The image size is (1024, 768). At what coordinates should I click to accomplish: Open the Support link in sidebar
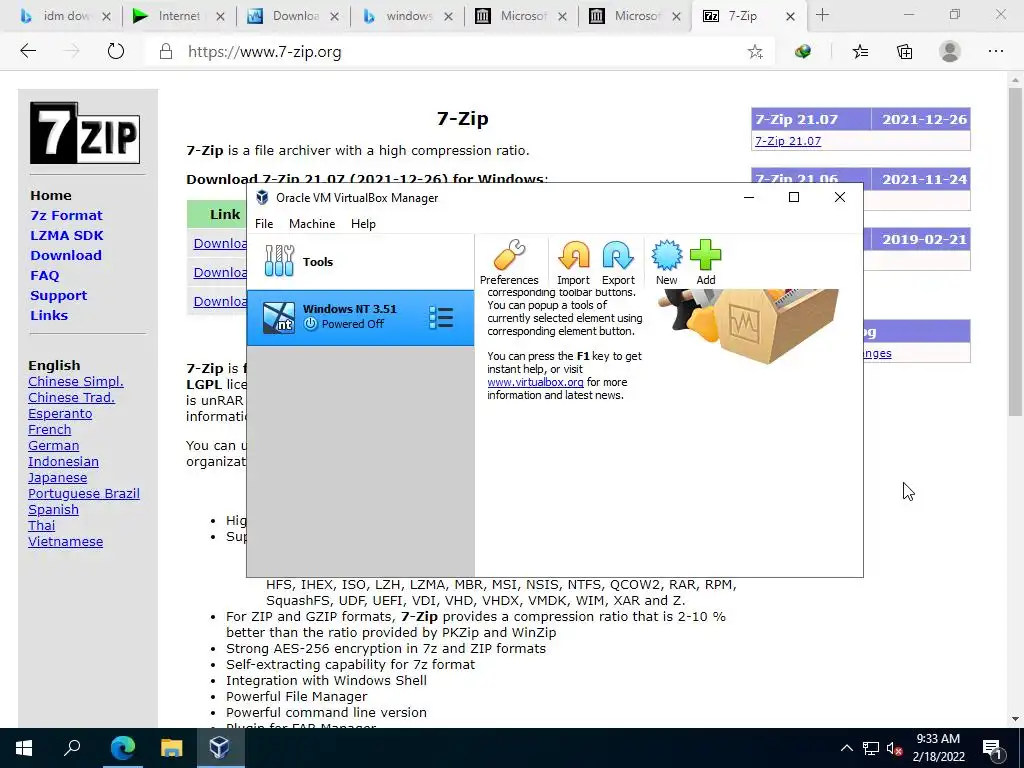pos(58,295)
